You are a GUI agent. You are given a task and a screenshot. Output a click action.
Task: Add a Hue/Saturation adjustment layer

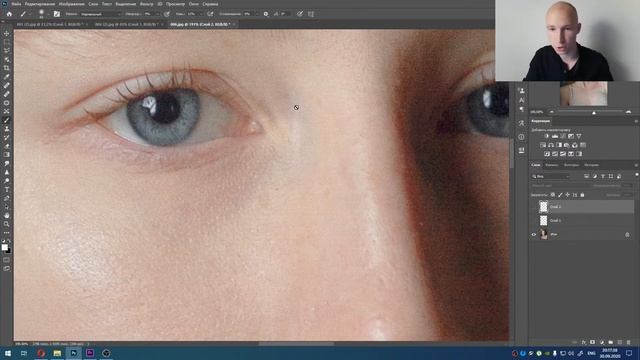(x=543, y=145)
